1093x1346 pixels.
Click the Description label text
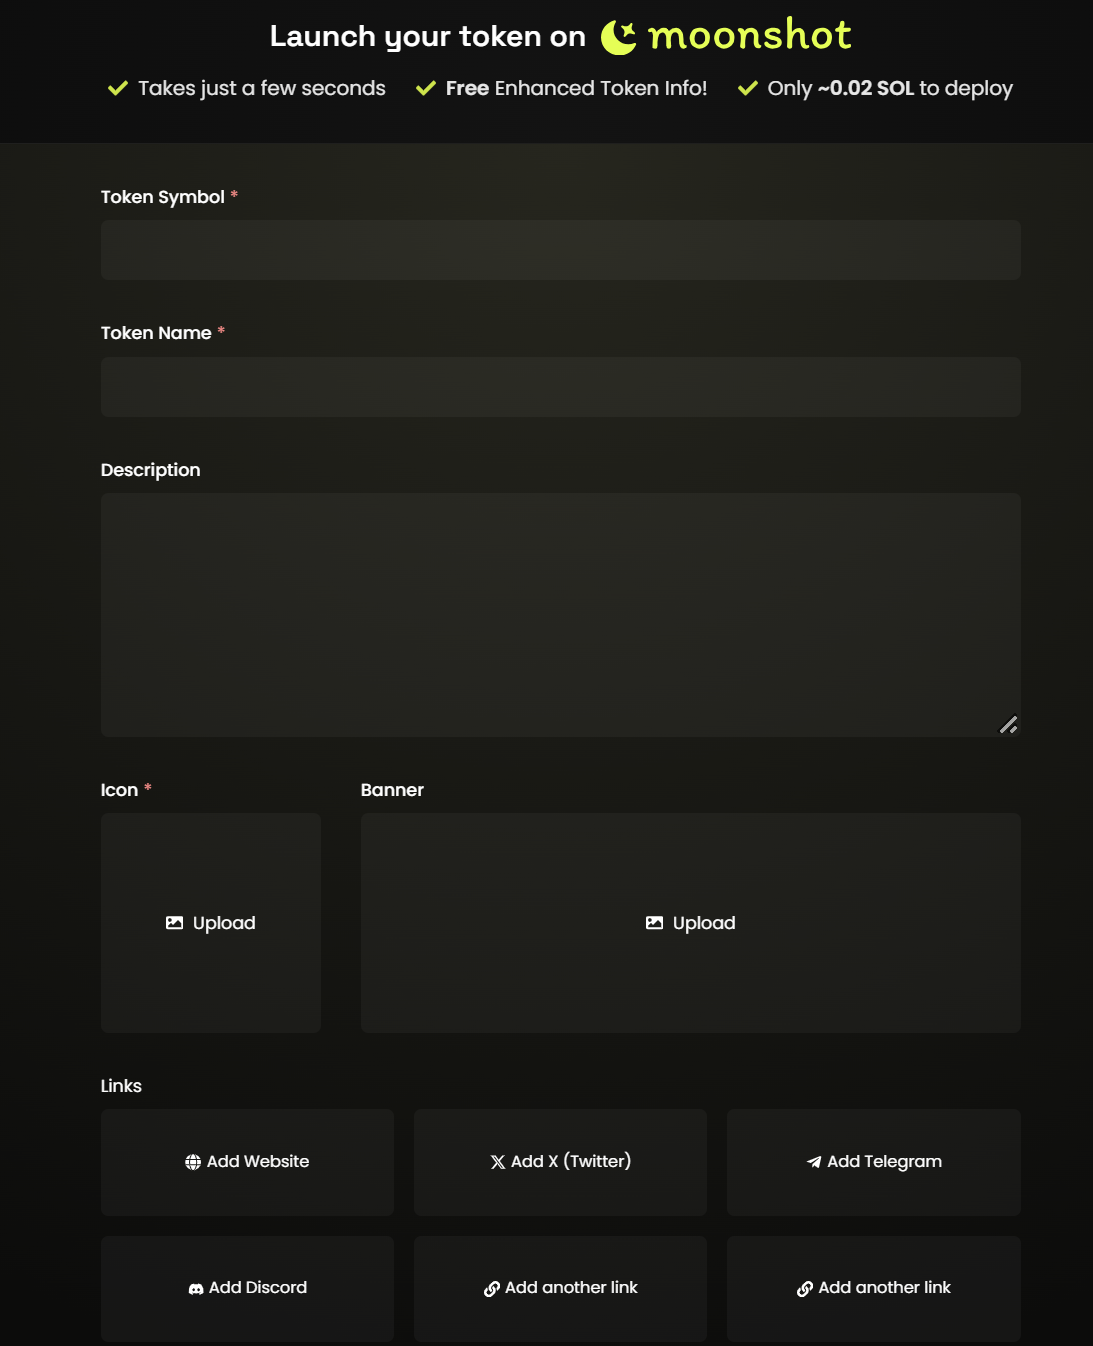(151, 470)
